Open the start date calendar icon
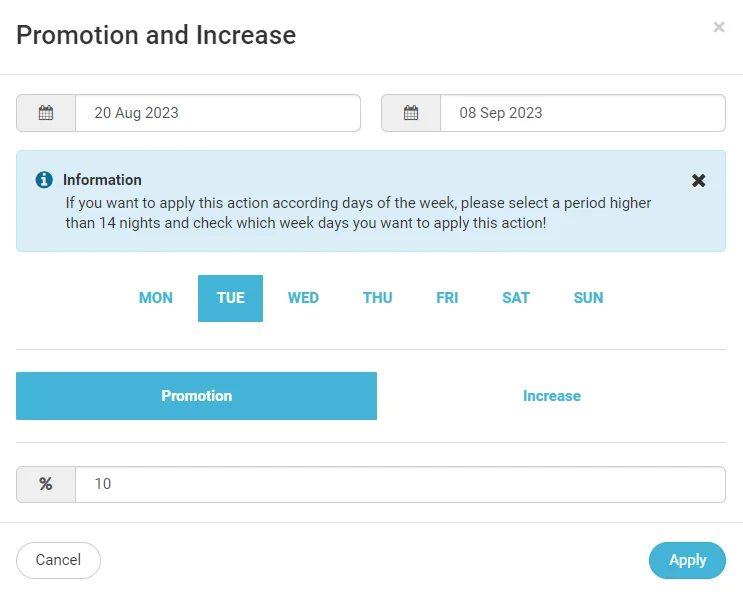The width and height of the screenshot is (743, 594). tap(46, 113)
